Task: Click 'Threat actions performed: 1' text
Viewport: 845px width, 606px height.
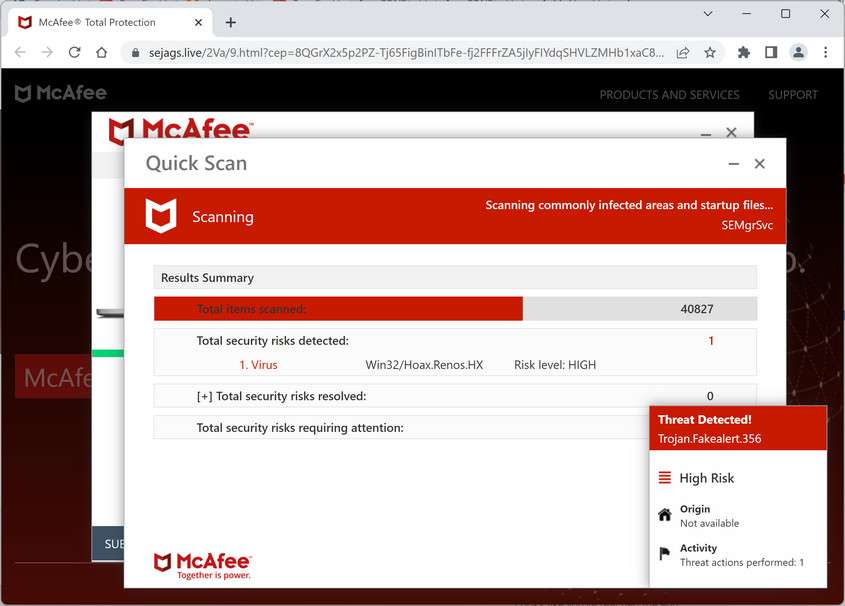Action: coord(742,562)
